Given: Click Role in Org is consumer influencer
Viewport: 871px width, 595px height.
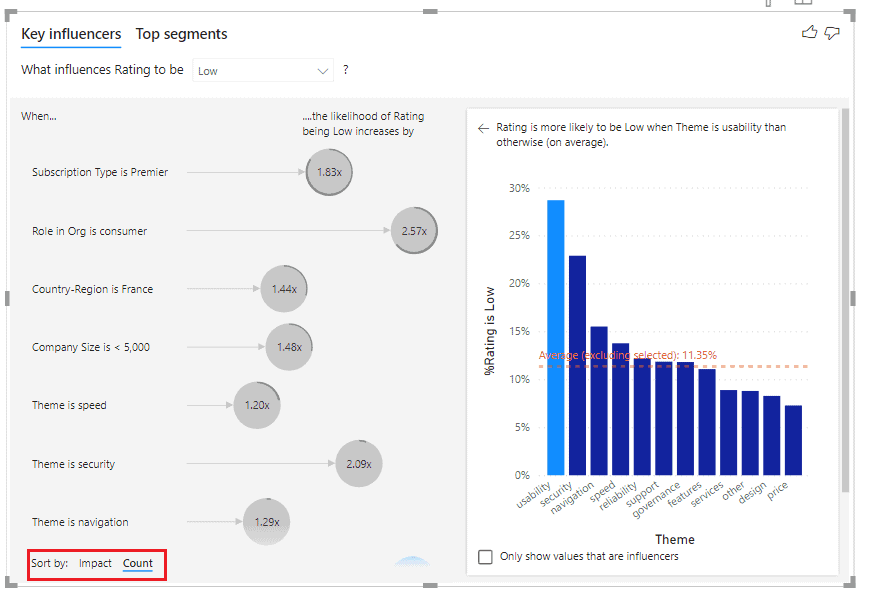Looking at the screenshot, I should point(414,230).
